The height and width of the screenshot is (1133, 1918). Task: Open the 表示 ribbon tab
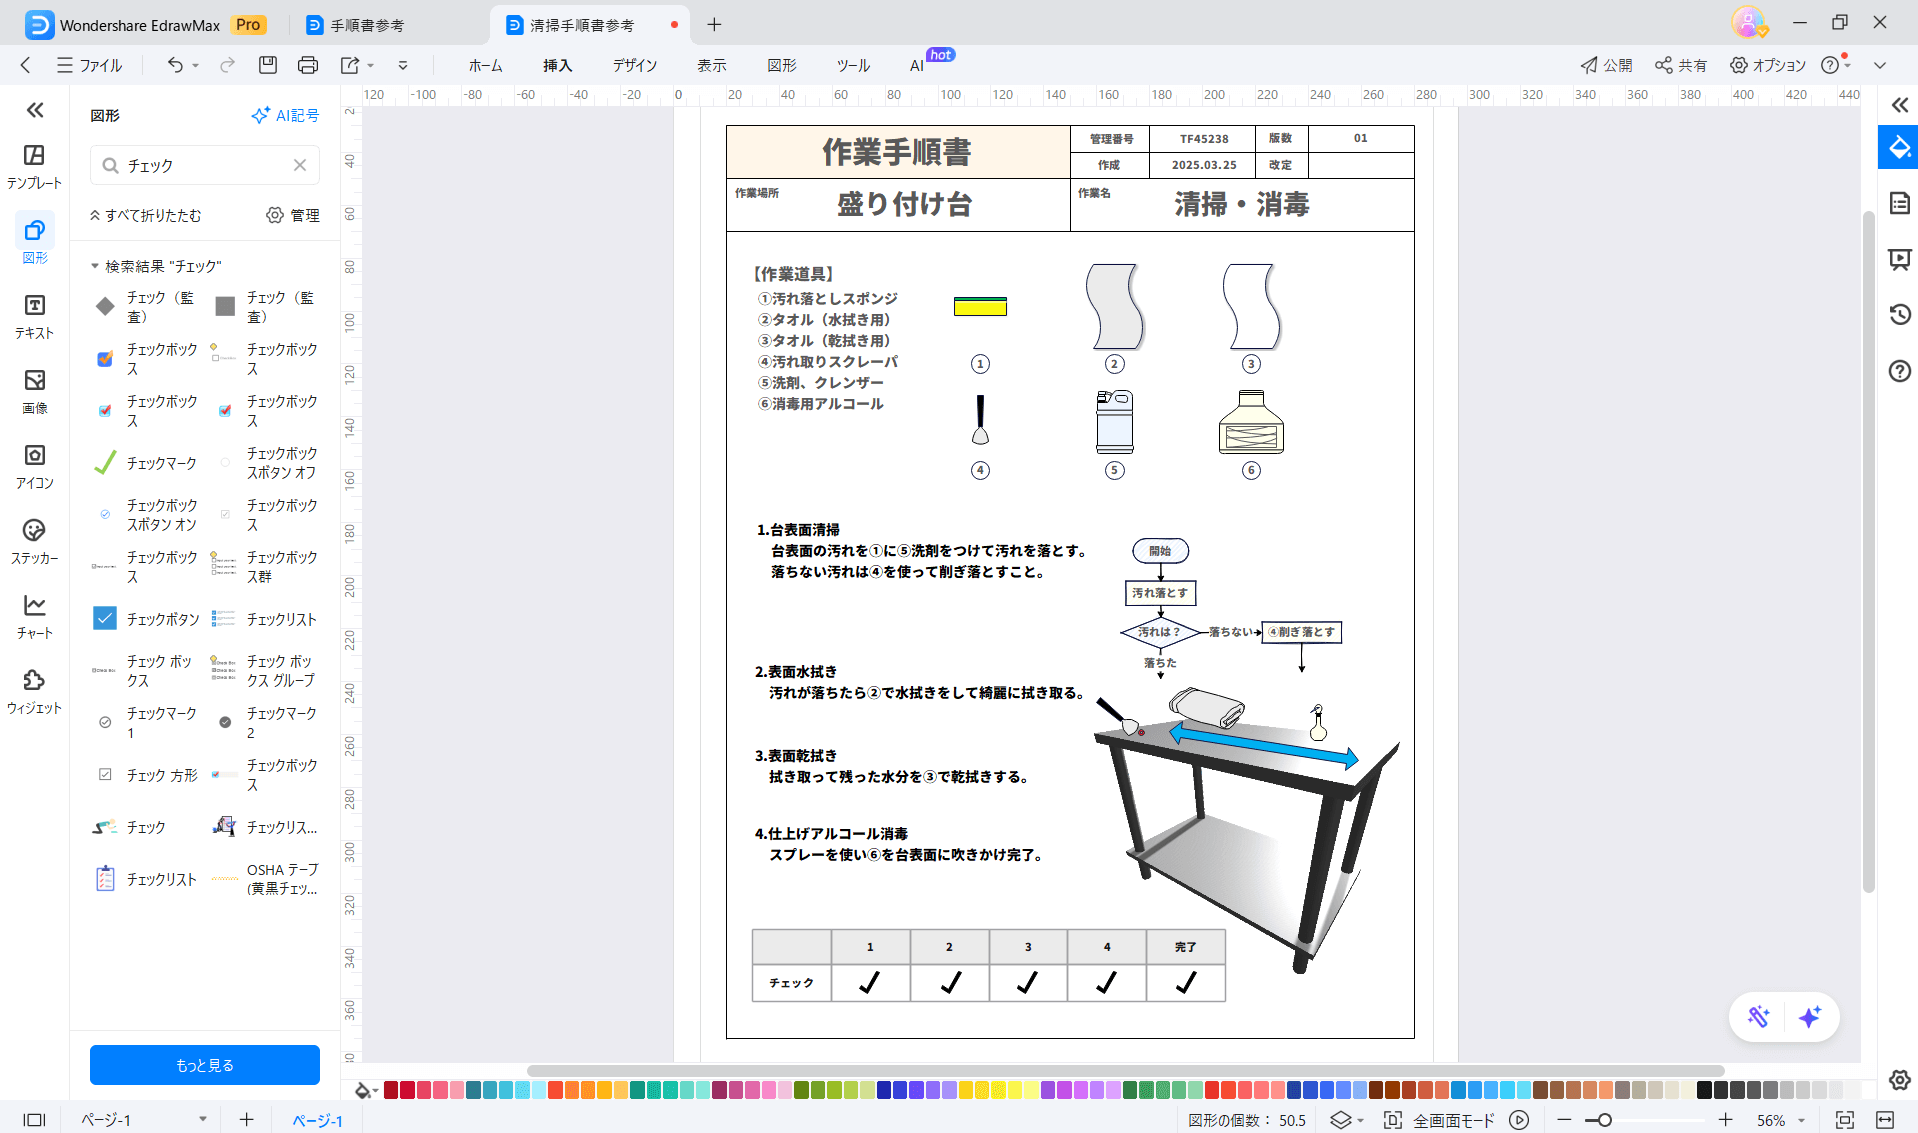711,65
